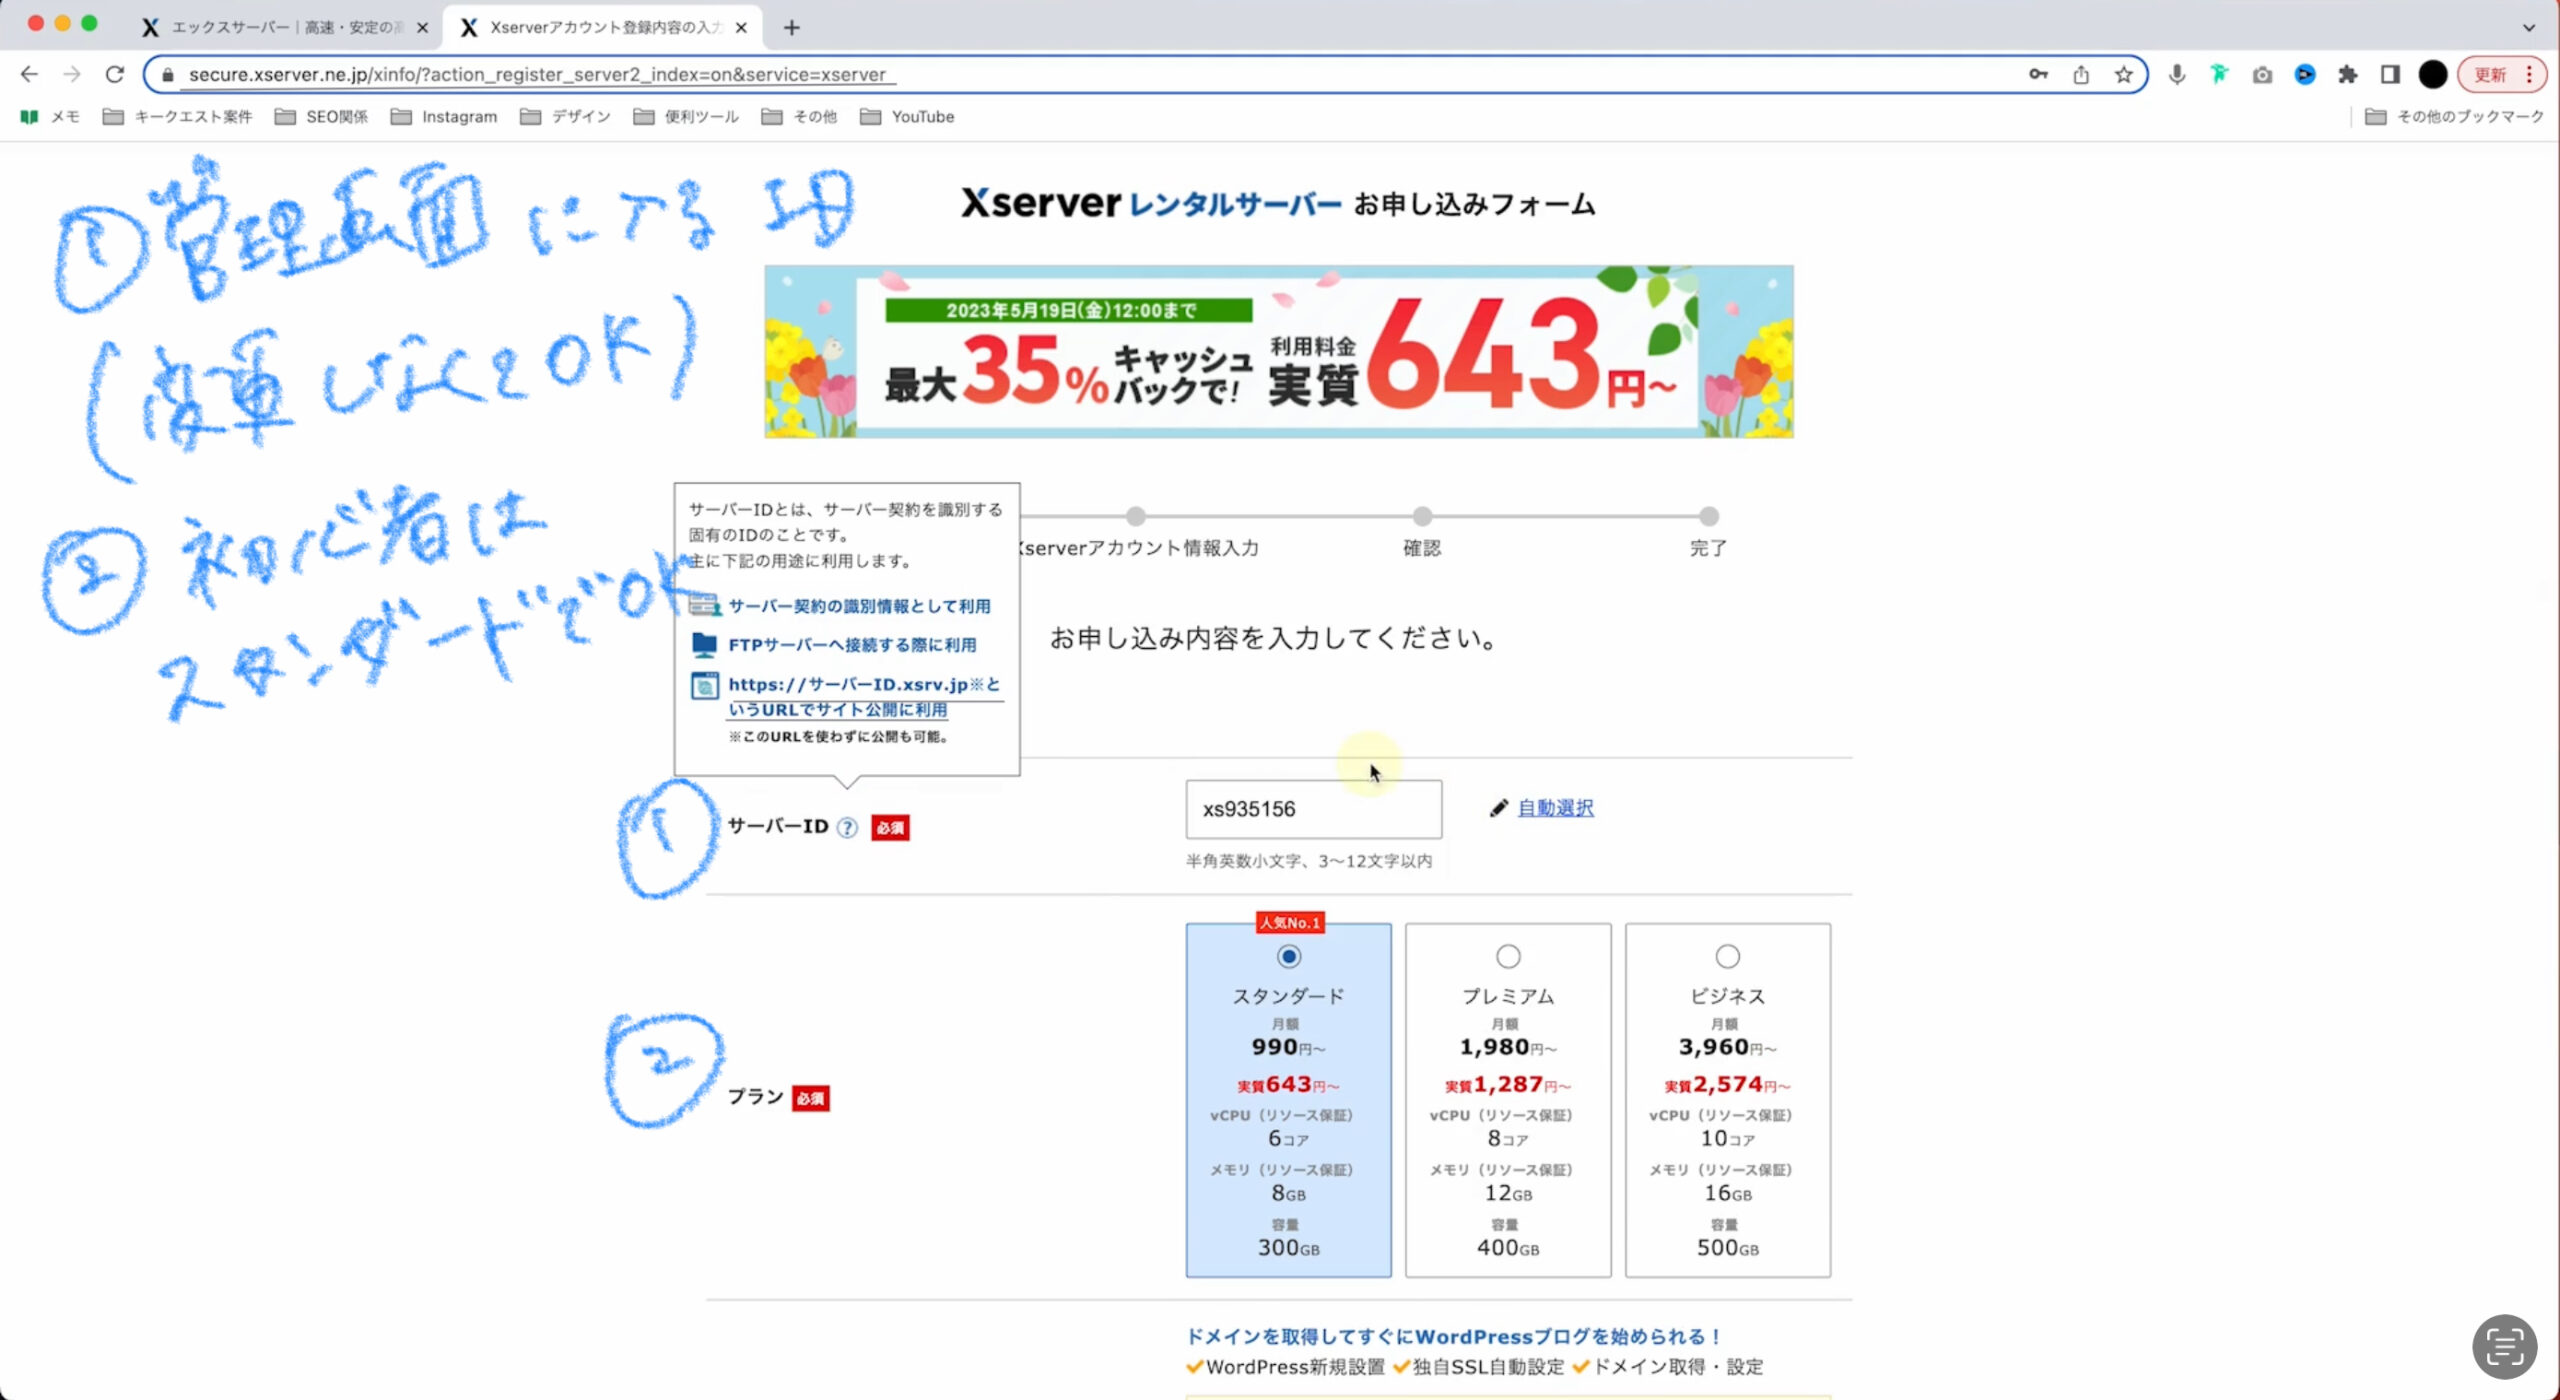Toggle the browser side panel icon

click(2390, 75)
